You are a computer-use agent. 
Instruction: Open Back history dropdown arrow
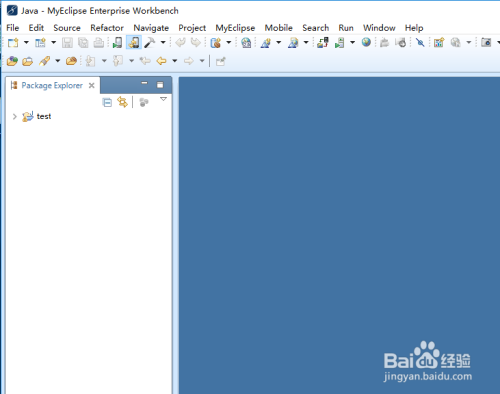pyautogui.click(x=175, y=61)
